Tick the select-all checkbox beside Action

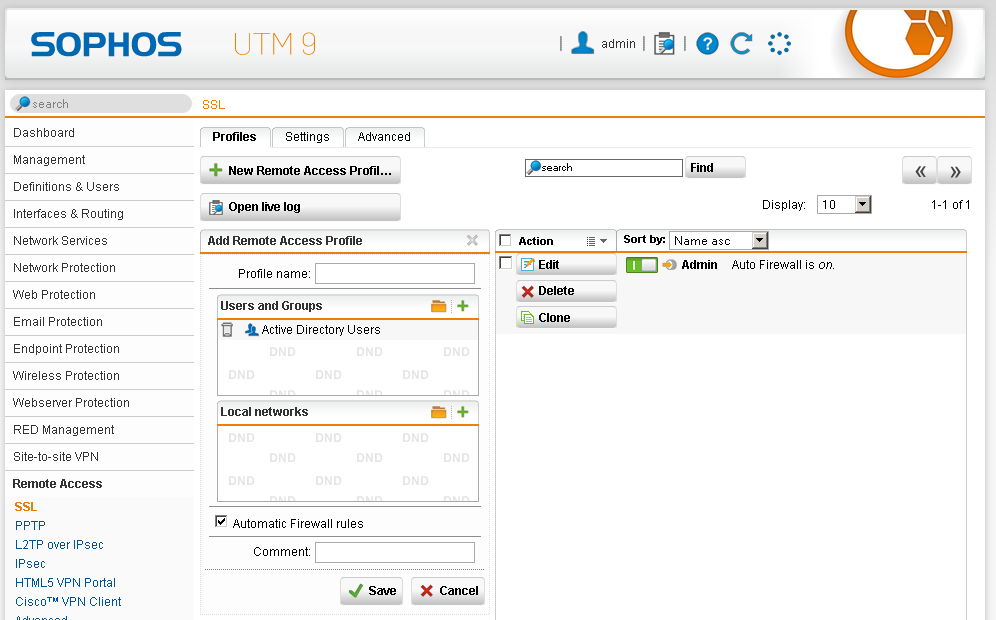[x=505, y=240]
